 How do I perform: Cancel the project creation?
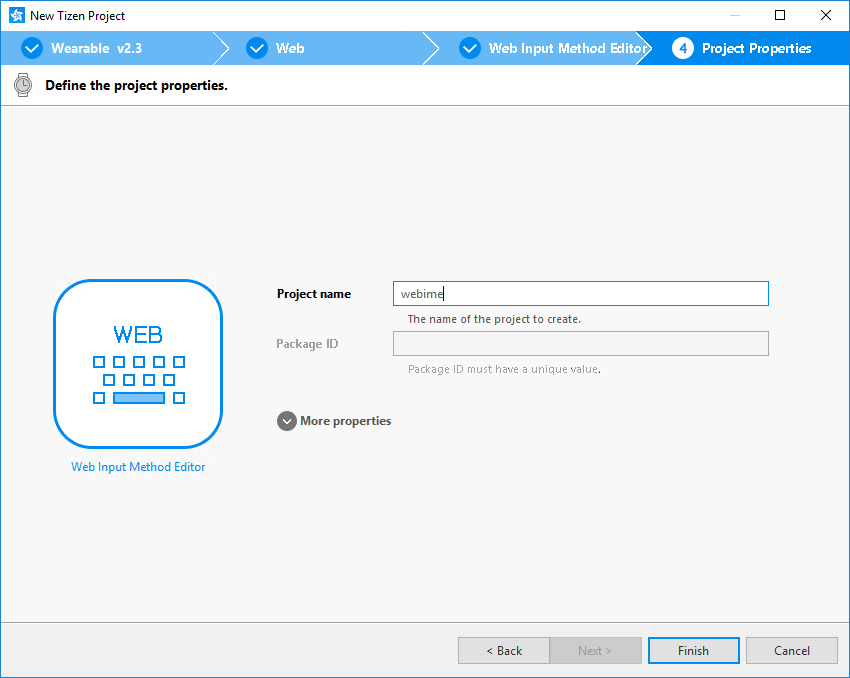tap(791, 650)
